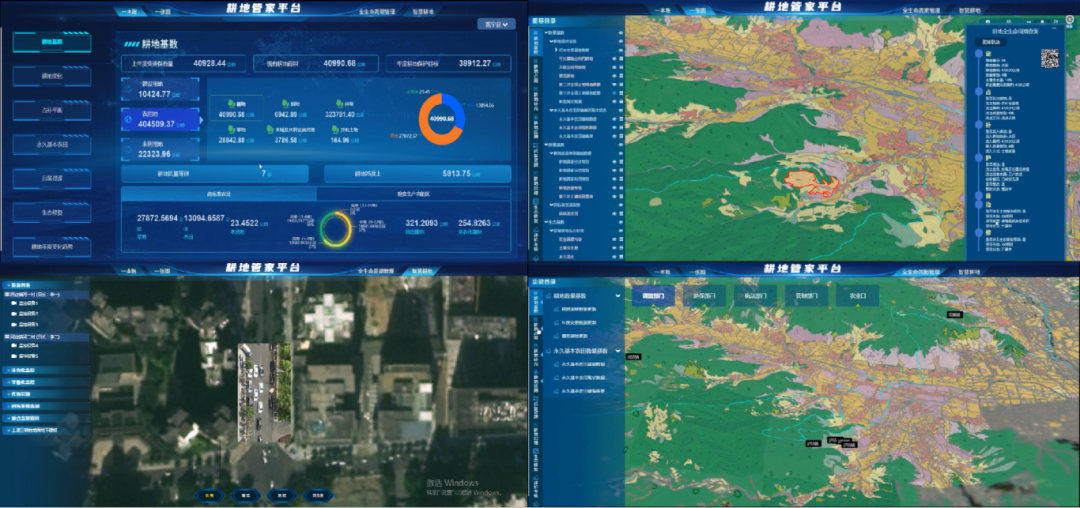Select the green land icon above 40990.68
Screen dimensions: 1080x508
coord(231,103)
